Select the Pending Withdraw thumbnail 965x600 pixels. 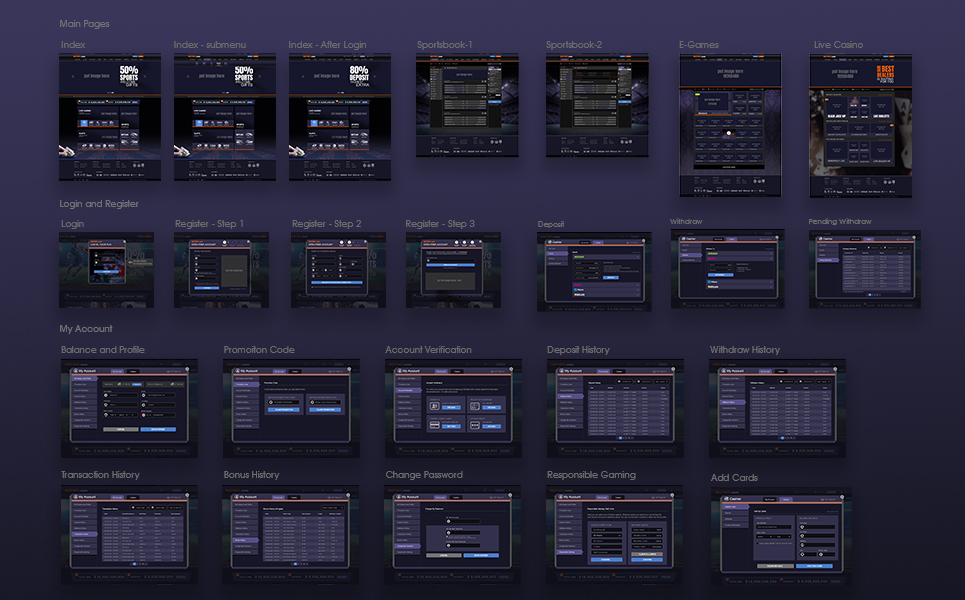pyautogui.click(x=865, y=268)
